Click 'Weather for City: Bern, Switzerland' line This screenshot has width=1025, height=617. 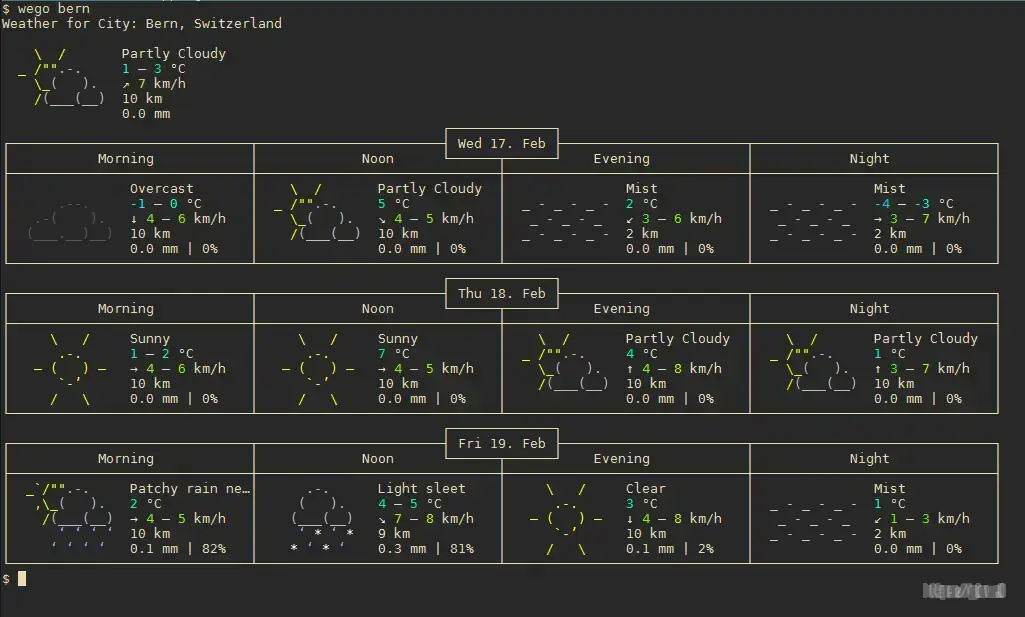tap(142, 24)
